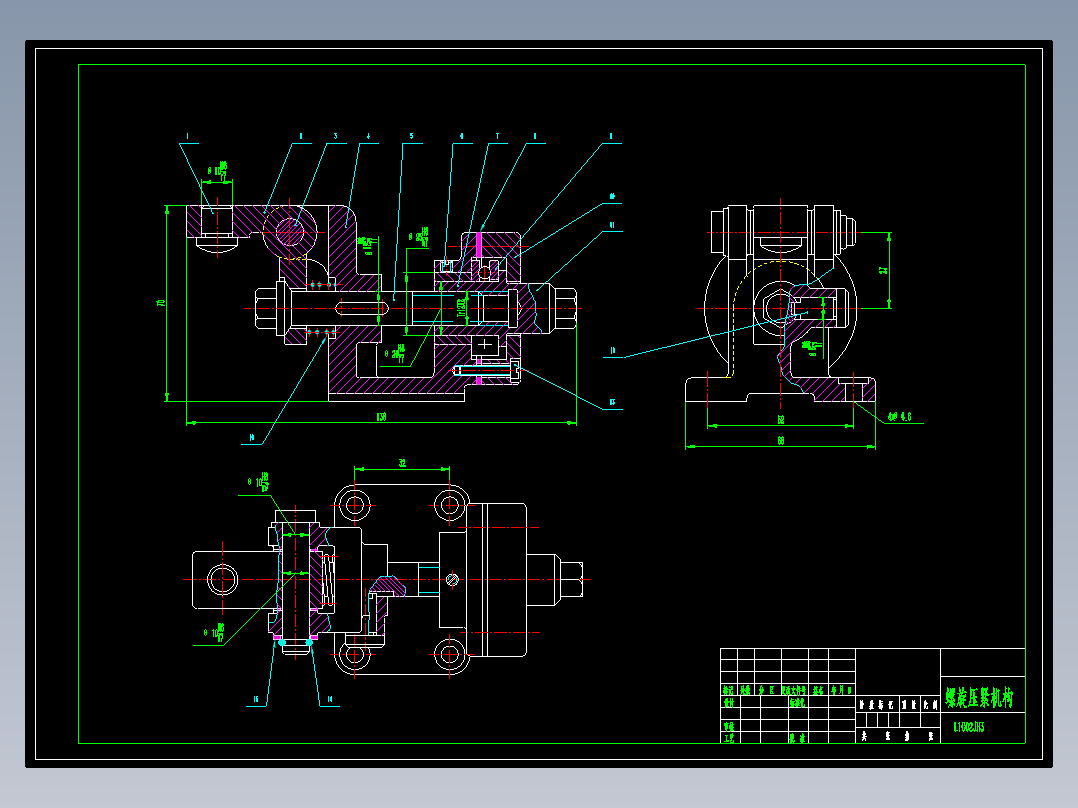
Task: Click the 螺旋压紧机构 title text
Action: pyautogui.click(x=979, y=698)
